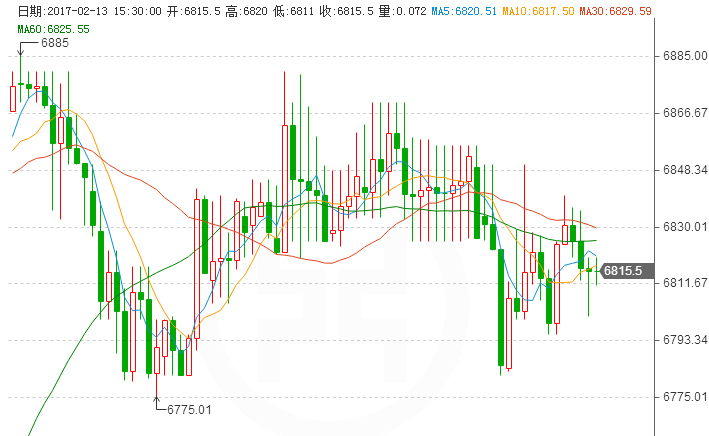Click the 6811.67 axis label
Viewport: 709px width, 436px height.
pyautogui.click(x=685, y=283)
